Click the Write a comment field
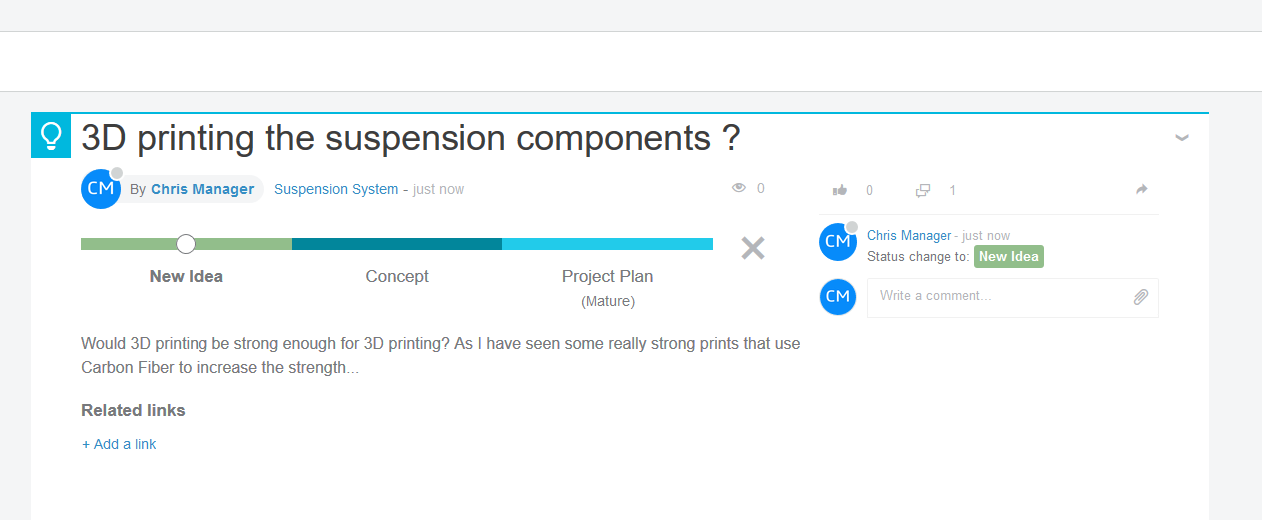Screen dimensions: 1262x520 coord(995,297)
